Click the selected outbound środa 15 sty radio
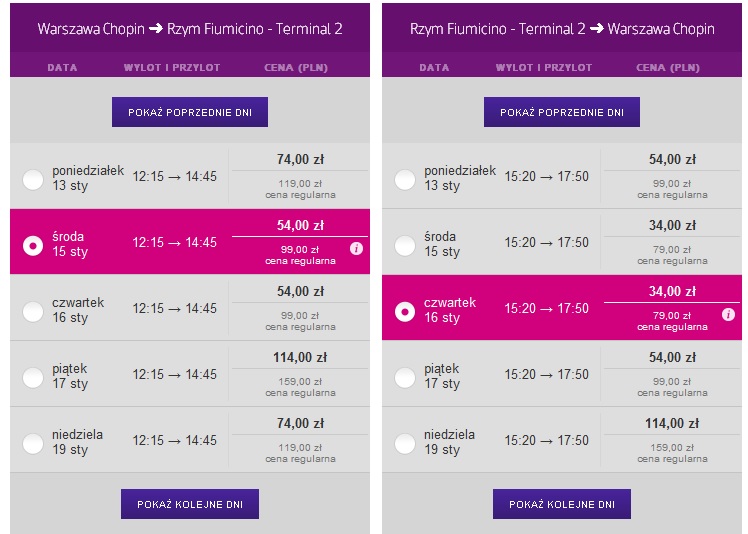 tap(33, 246)
